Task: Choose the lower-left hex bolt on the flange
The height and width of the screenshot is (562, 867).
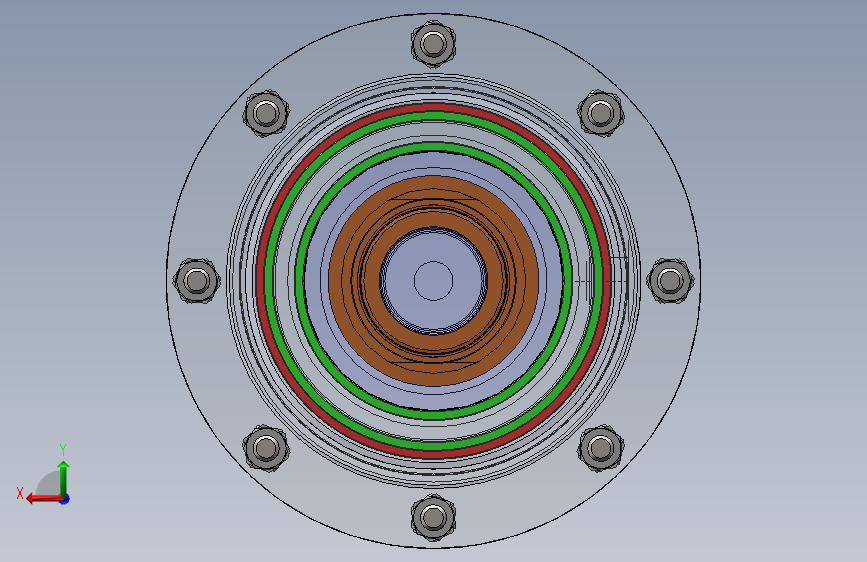Action: pyautogui.click(x=266, y=448)
